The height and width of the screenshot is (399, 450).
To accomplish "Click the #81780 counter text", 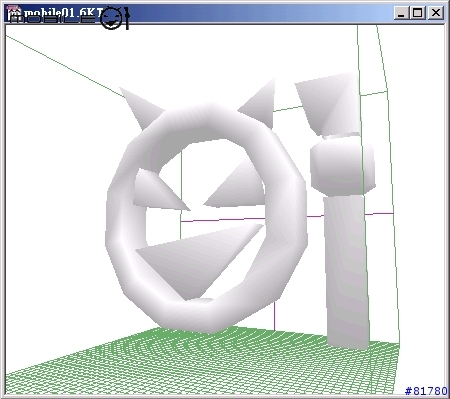I will pos(426,391).
